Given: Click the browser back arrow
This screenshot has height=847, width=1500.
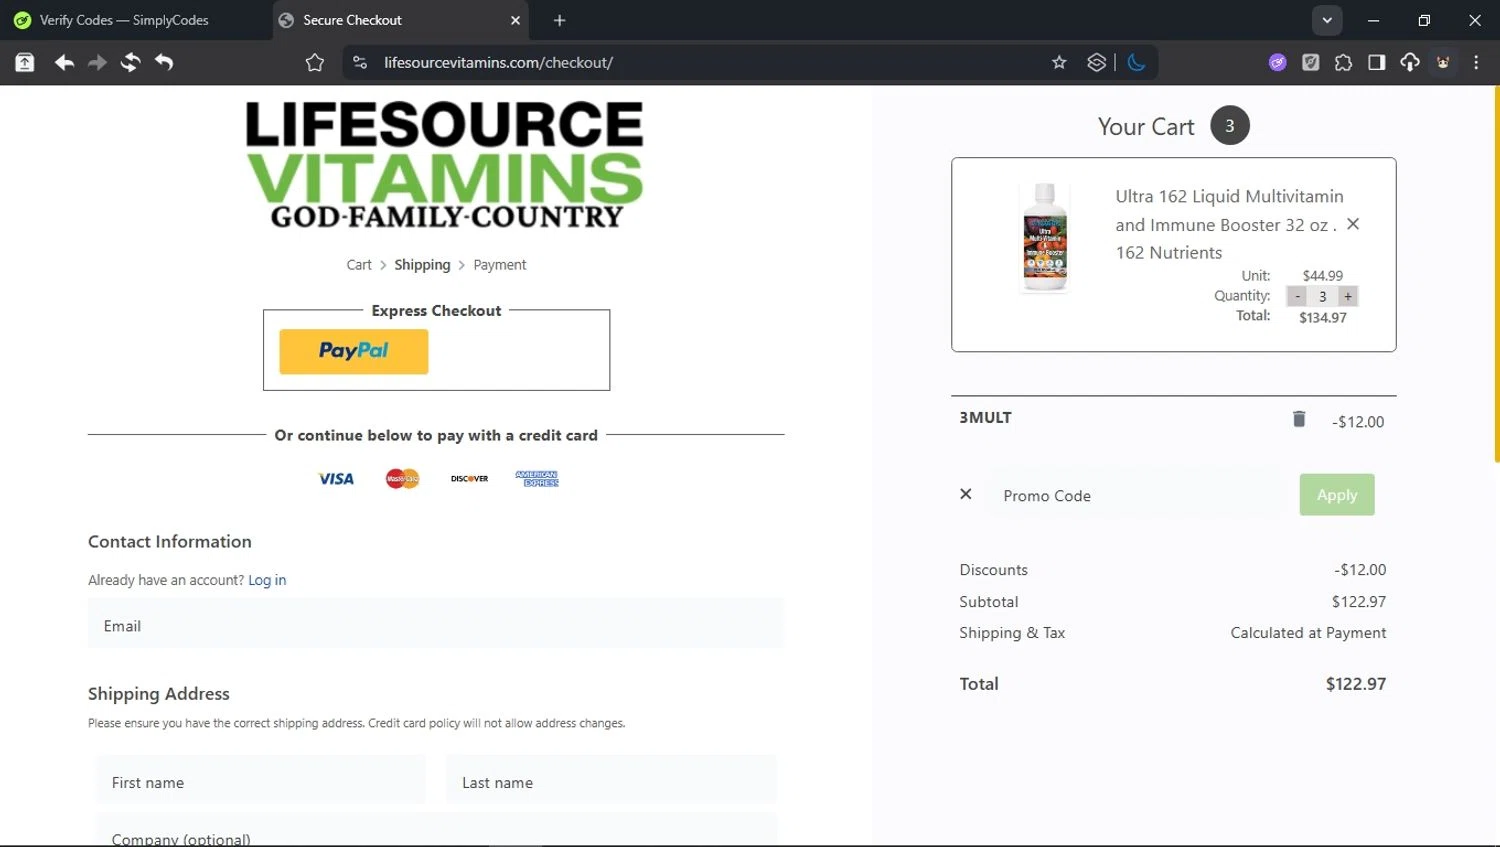Looking at the screenshot, I should click(64, 63).
